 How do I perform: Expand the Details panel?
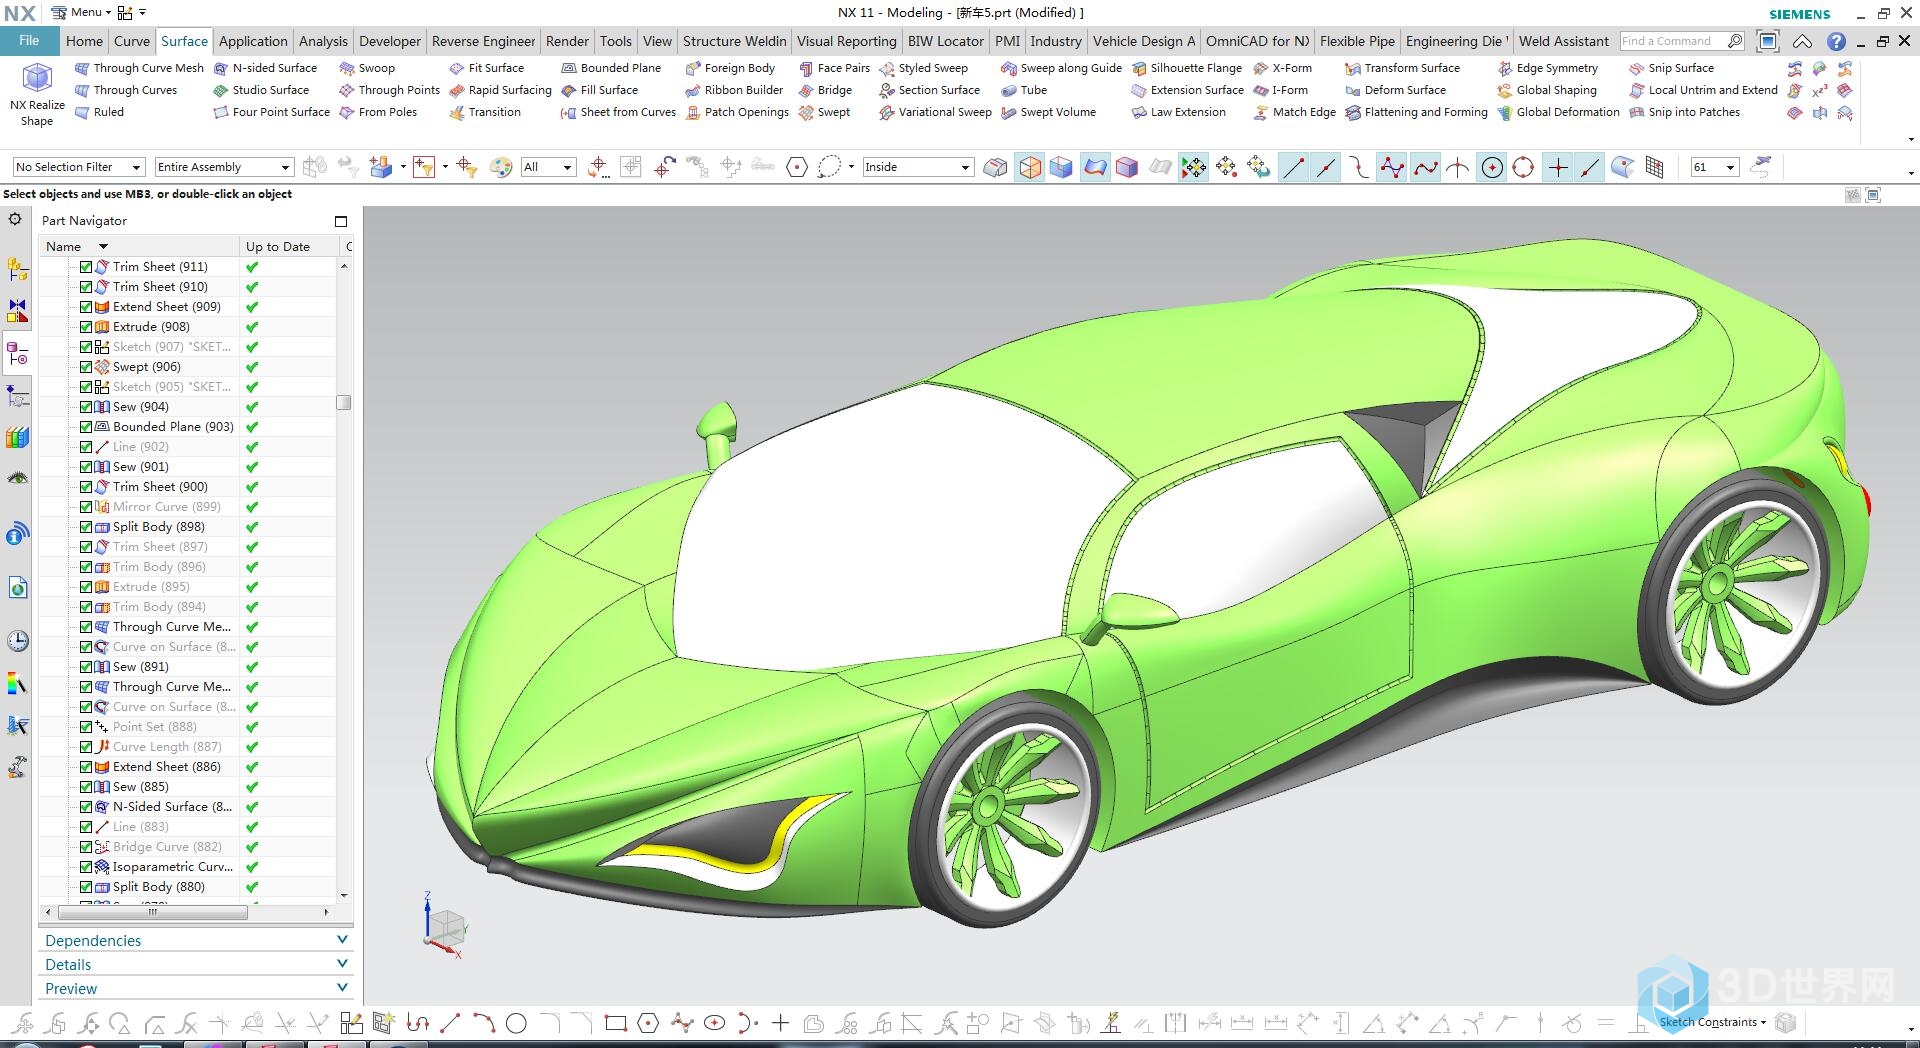196,964
